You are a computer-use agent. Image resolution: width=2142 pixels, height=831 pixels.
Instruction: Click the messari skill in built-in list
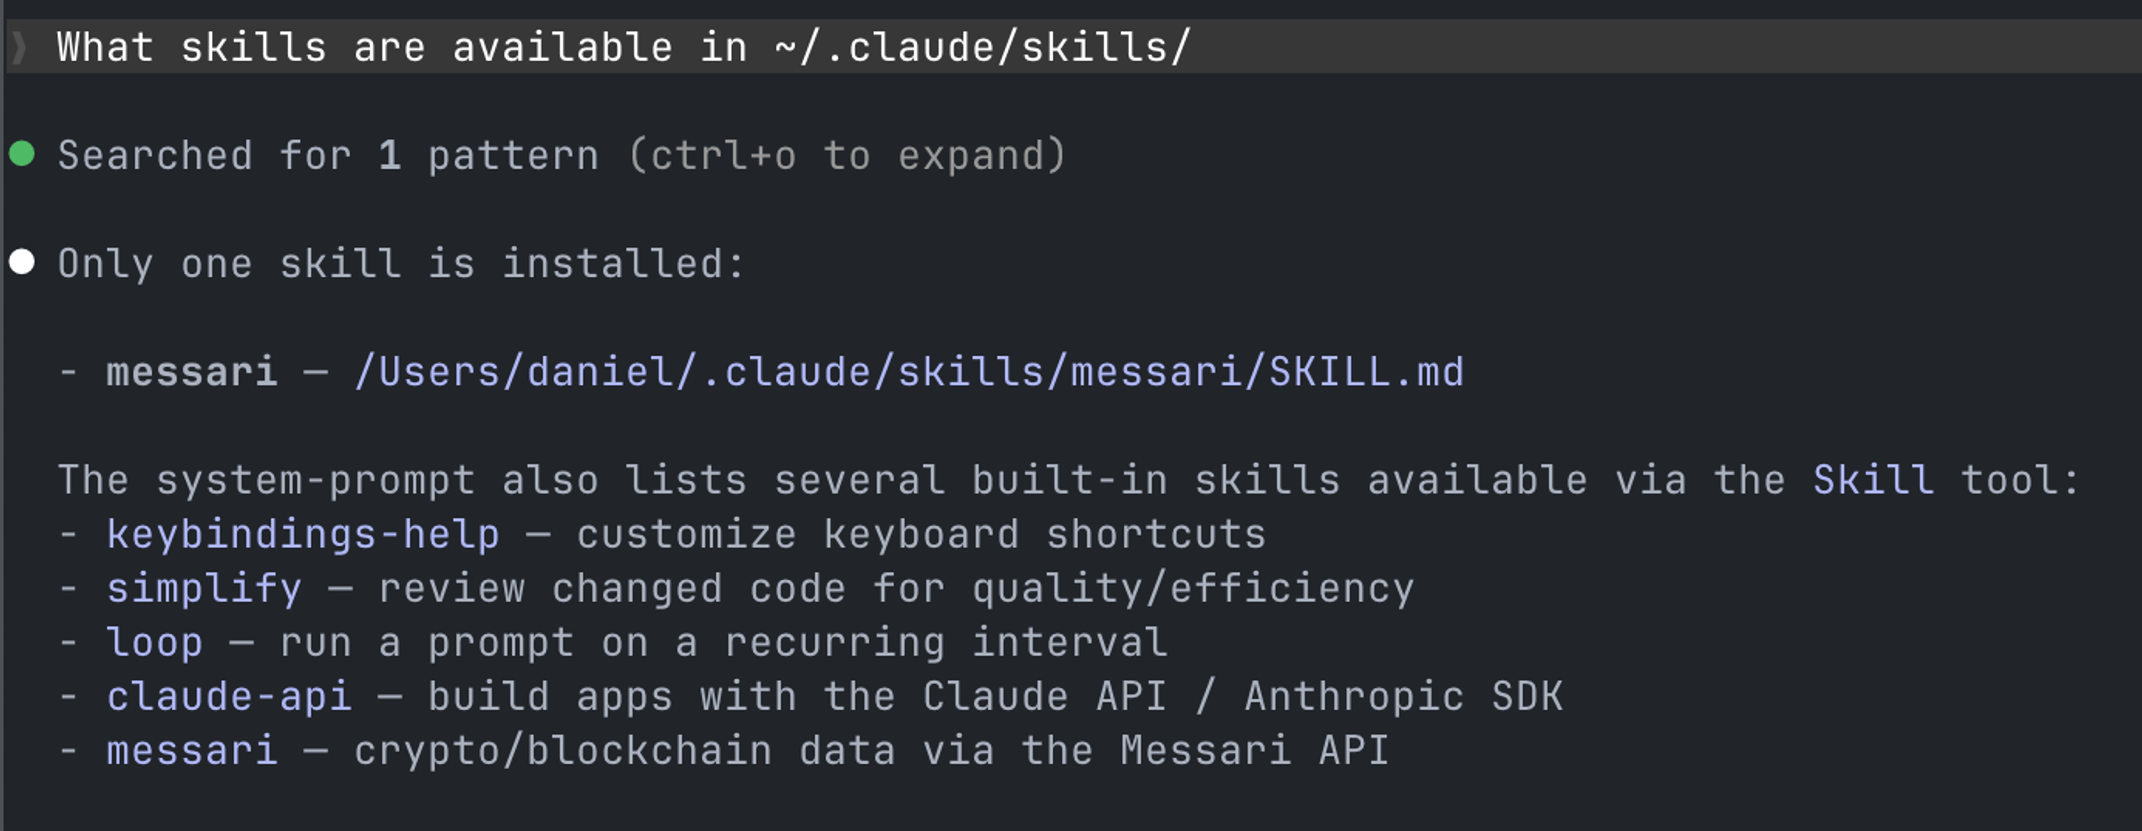click(x=192, y=750)
